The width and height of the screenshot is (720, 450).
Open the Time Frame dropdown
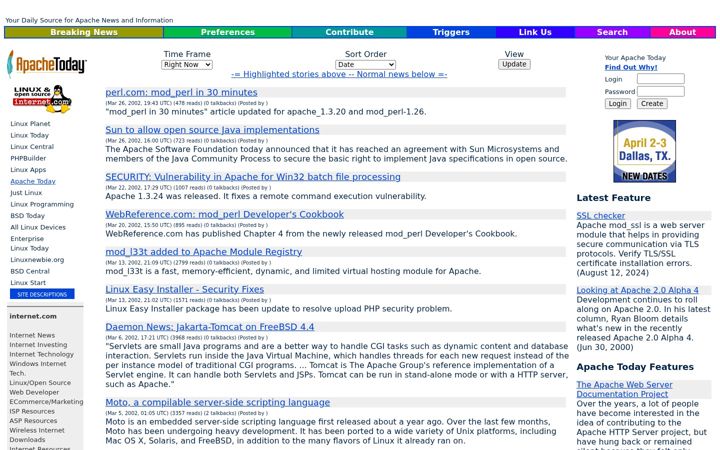pos(186,65)
